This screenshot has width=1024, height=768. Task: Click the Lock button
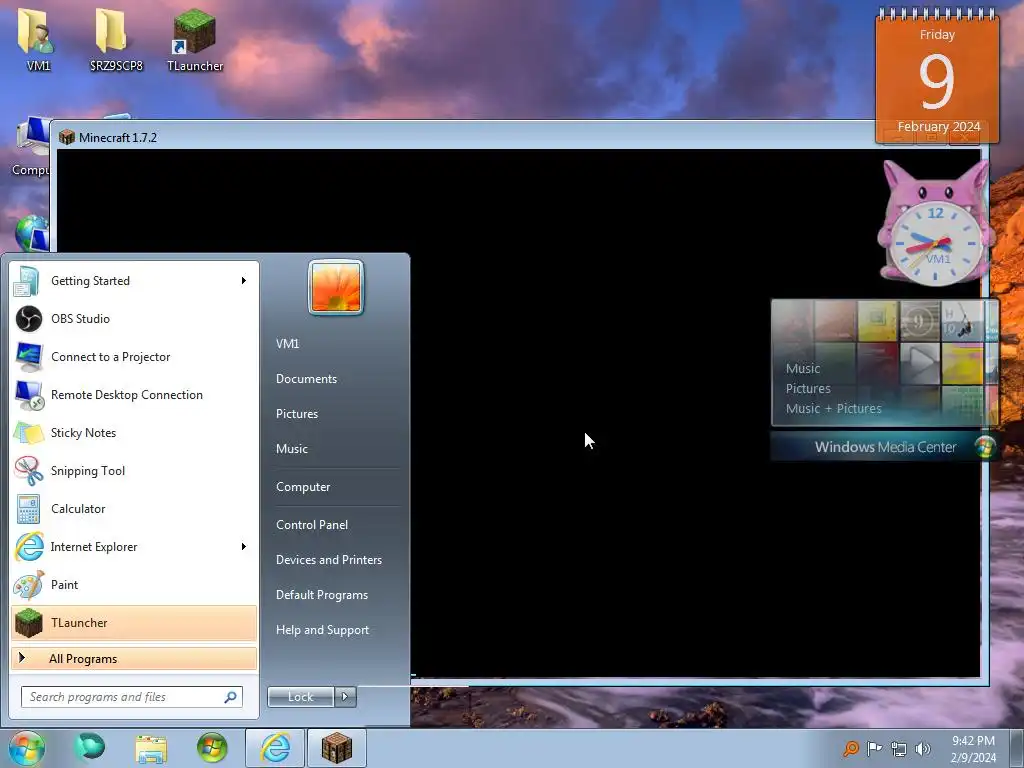(x=300, y=697)
